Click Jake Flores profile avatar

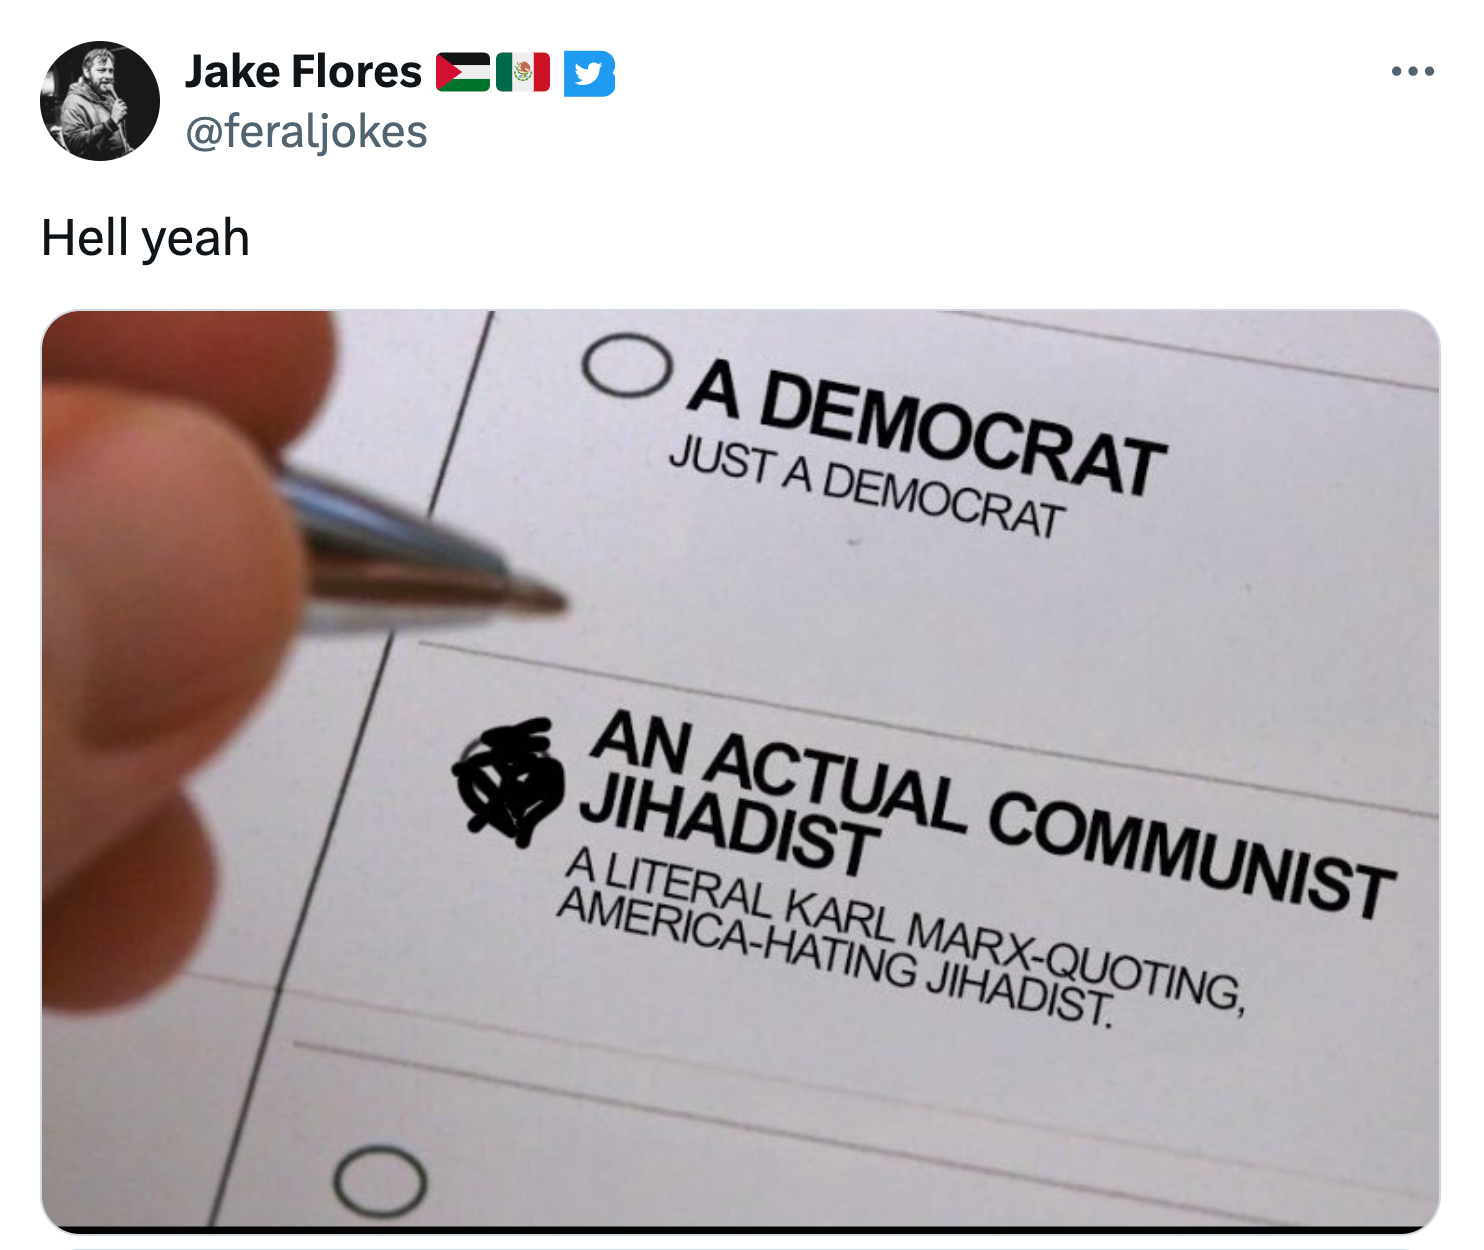click(100, 101)
